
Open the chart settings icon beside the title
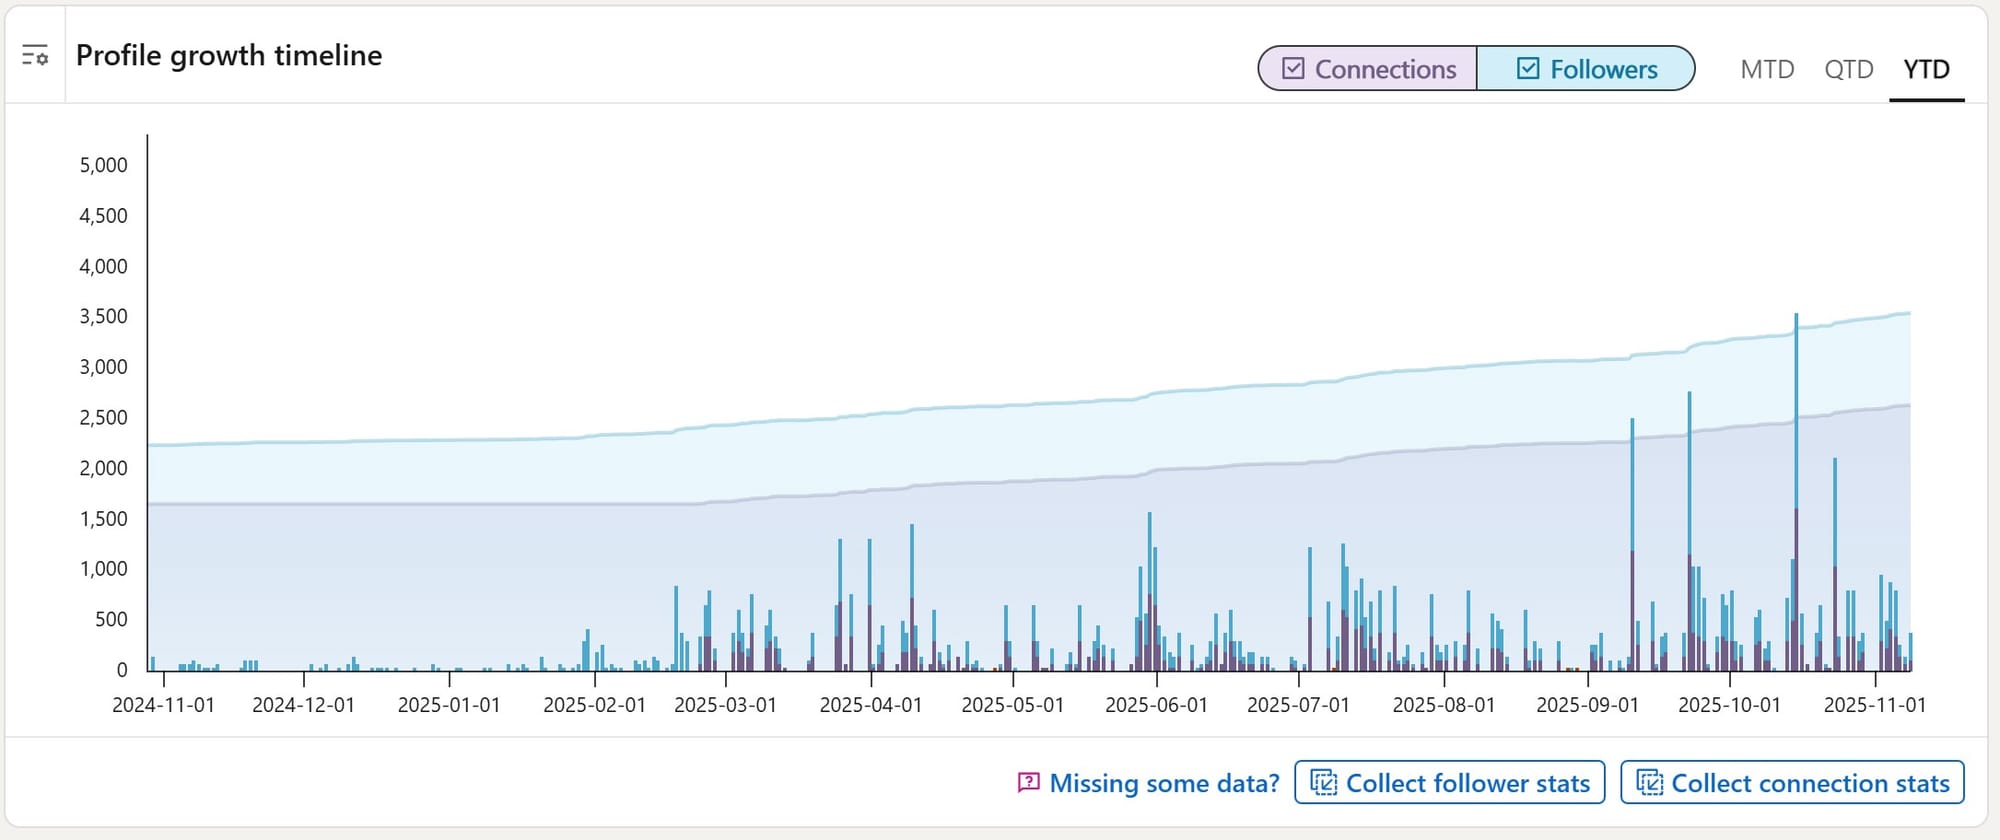tap(35, 56)
